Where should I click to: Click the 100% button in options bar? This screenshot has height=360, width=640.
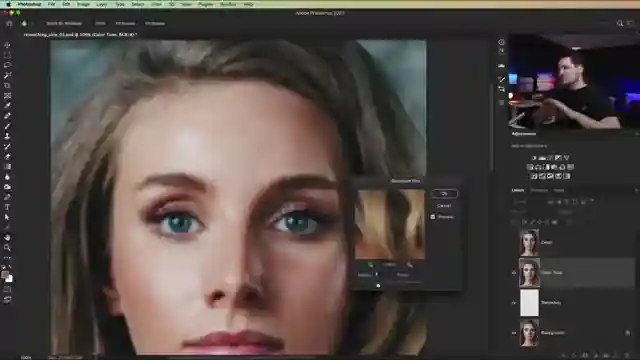(x=100, y=23)
